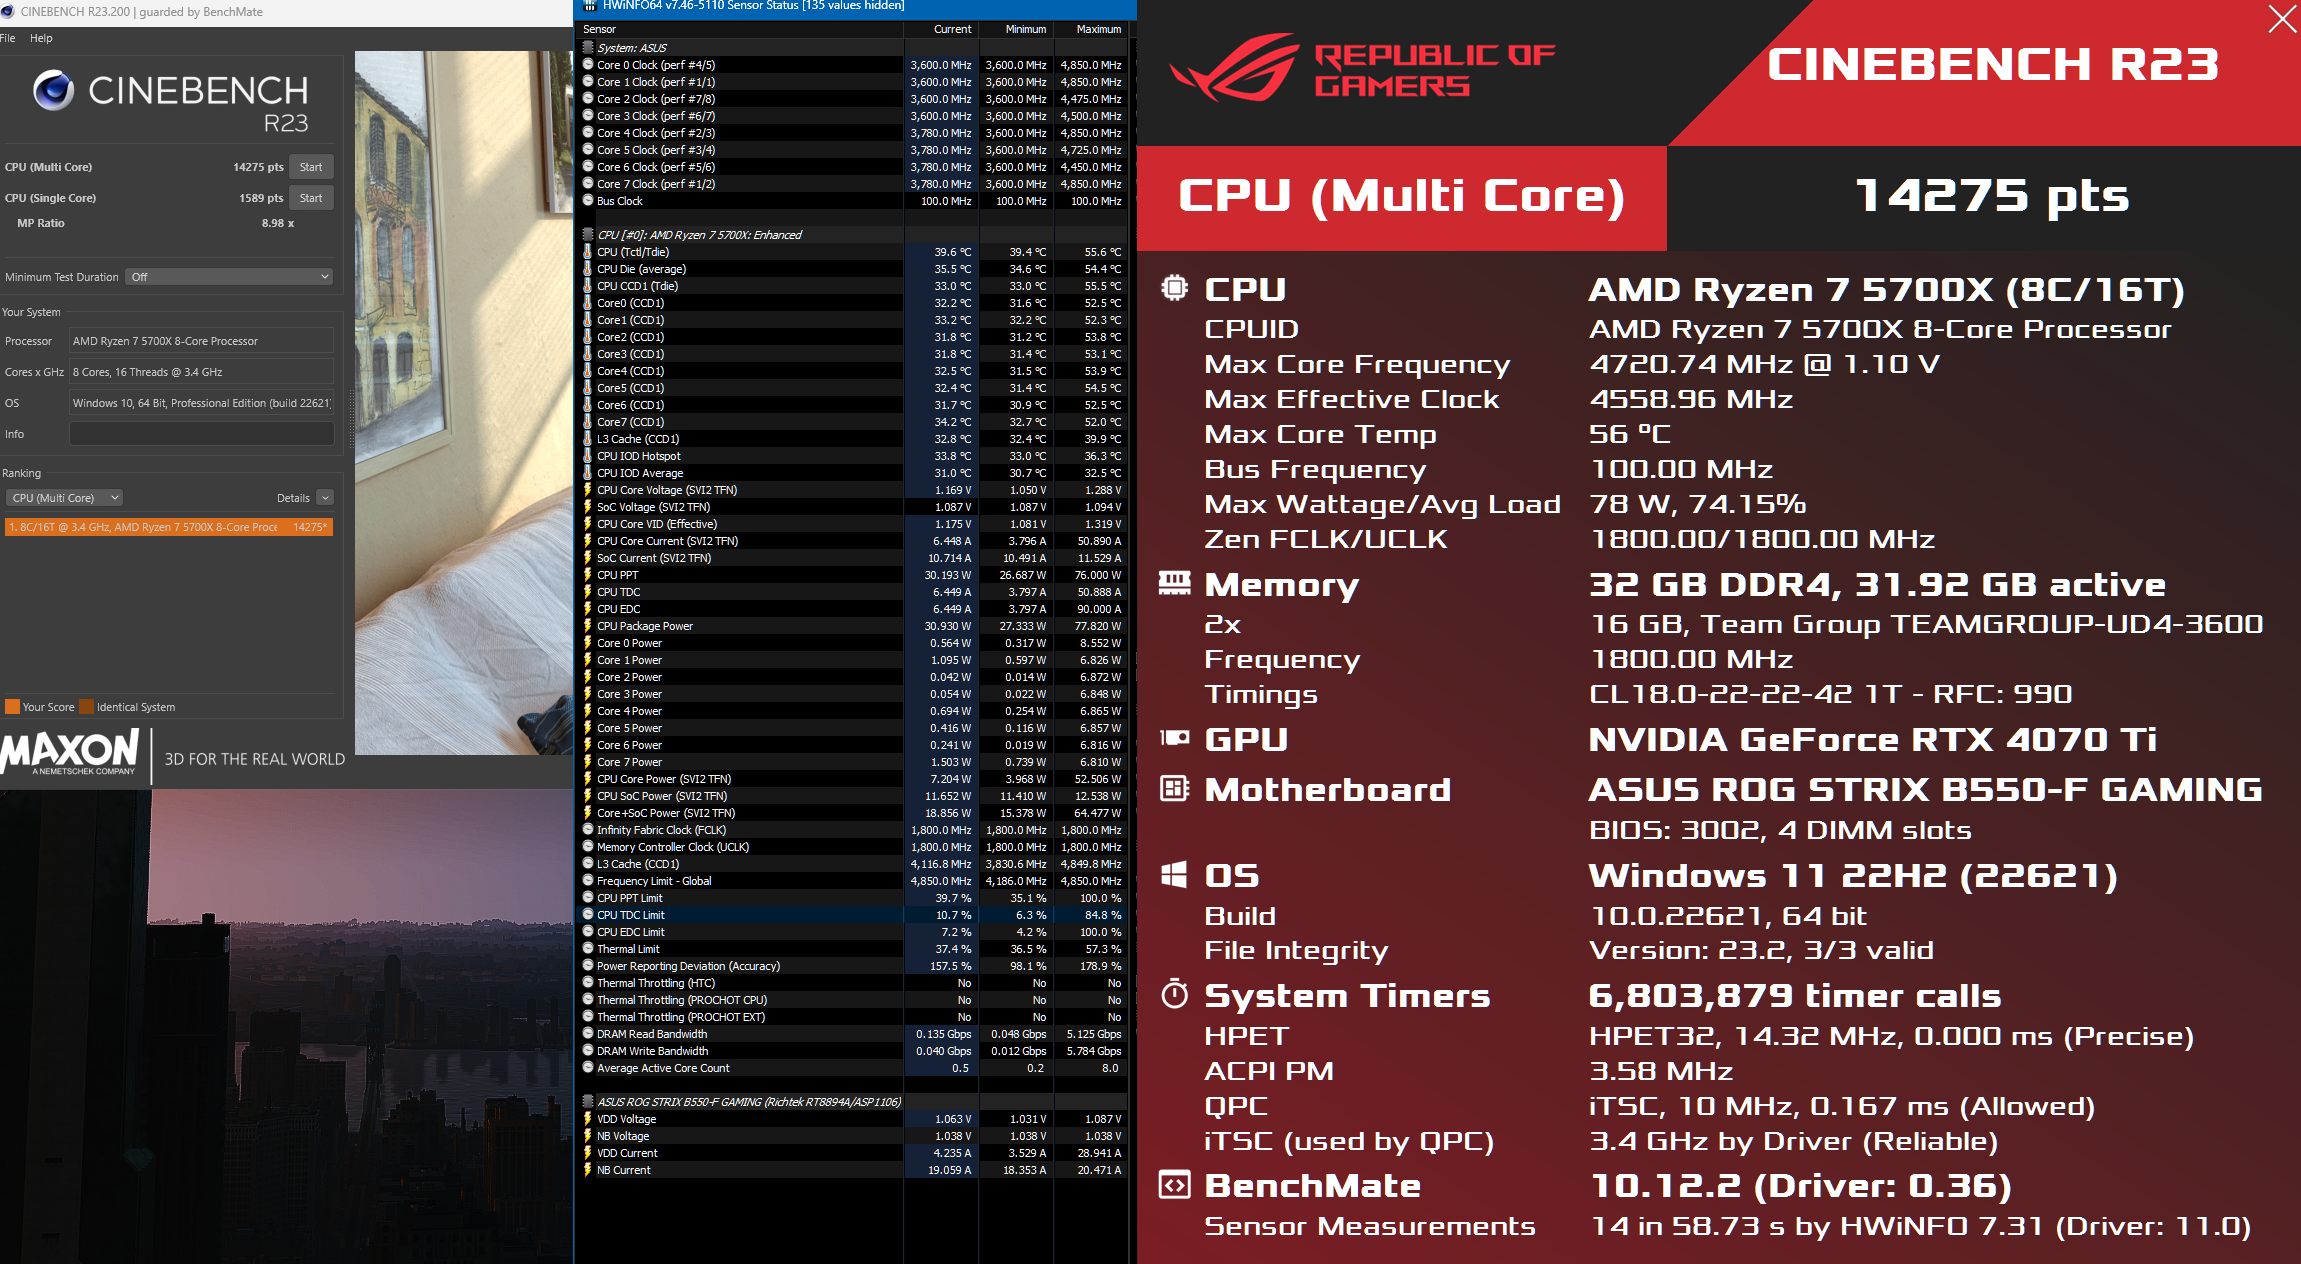The width and height of the screenshot is (2301, 1264).
Task: Click the bolt icon of CPU PPT row
Action: tap(588, 575)
